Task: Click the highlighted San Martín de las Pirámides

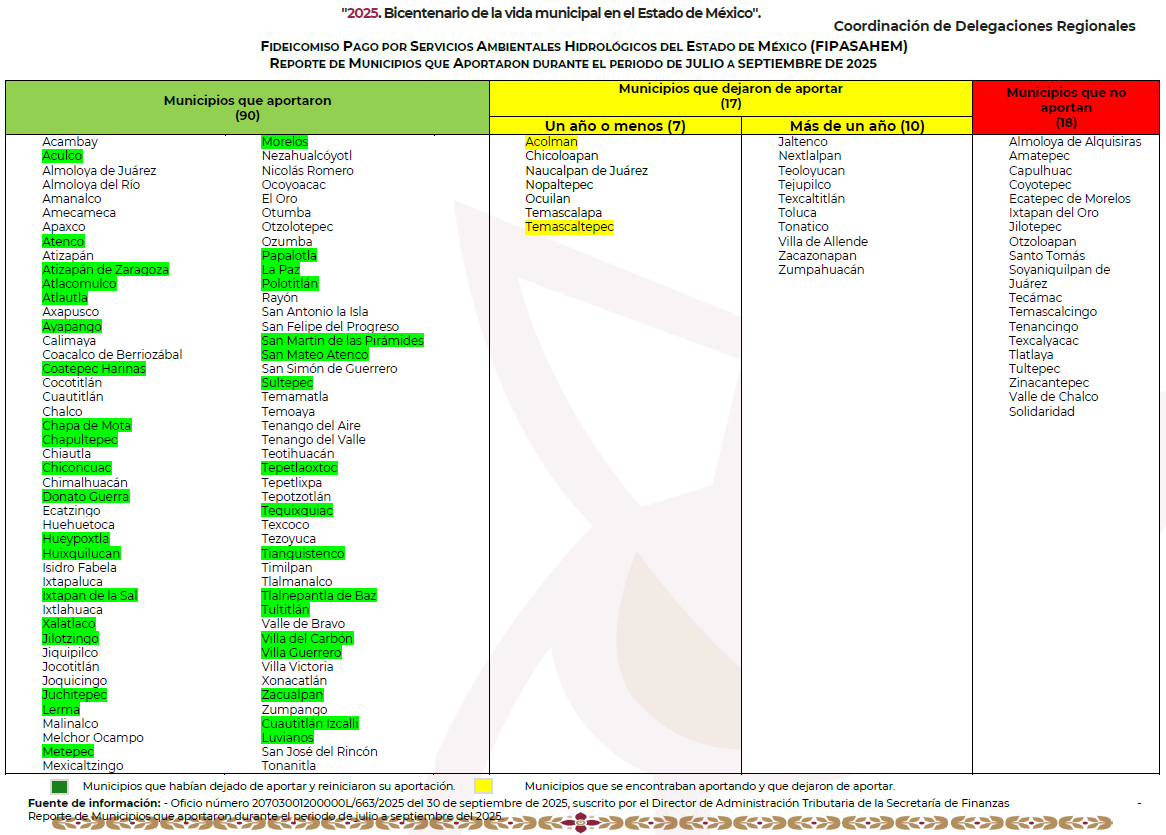Action: pyautogui.click(x=342, y=341)
